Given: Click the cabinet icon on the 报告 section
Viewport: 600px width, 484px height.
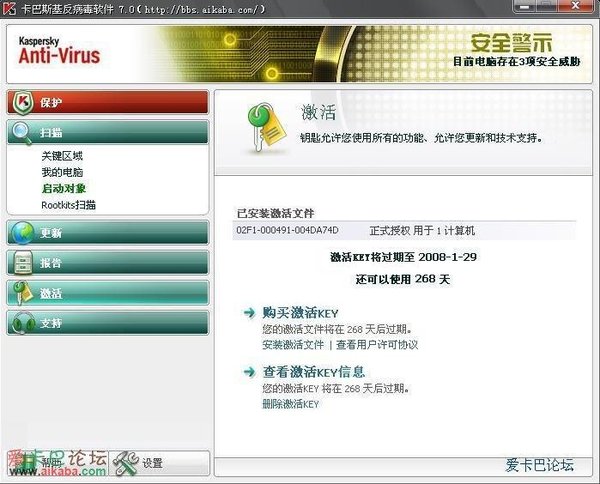Looking at the screenshot, I should [x=23, y=263].
